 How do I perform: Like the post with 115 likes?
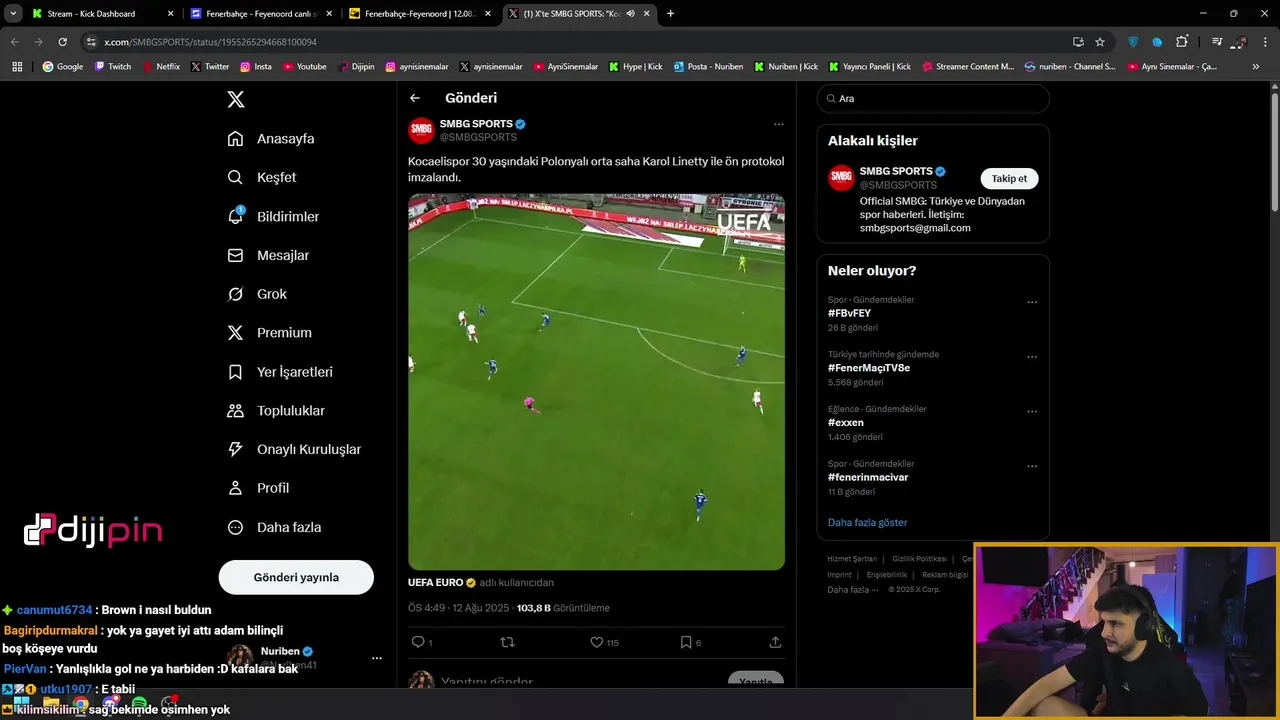[596, 642]
